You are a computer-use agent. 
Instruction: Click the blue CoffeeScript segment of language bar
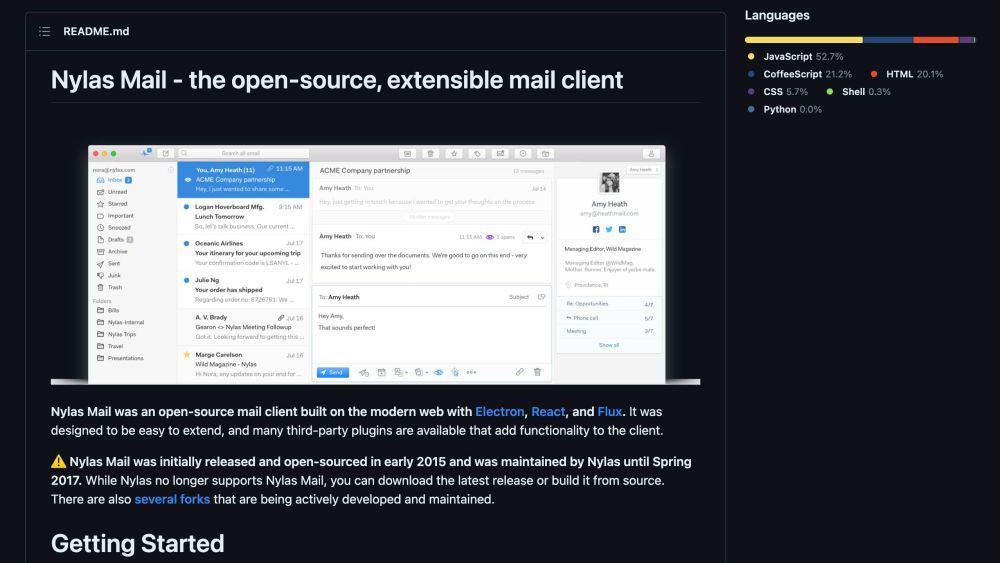tap(888, 40)
